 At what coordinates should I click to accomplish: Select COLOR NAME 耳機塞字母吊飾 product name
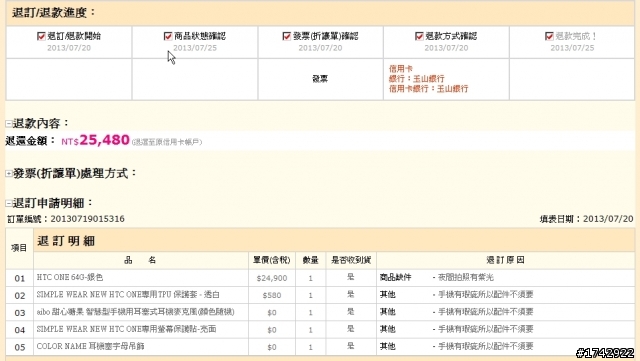click(91, 346)
